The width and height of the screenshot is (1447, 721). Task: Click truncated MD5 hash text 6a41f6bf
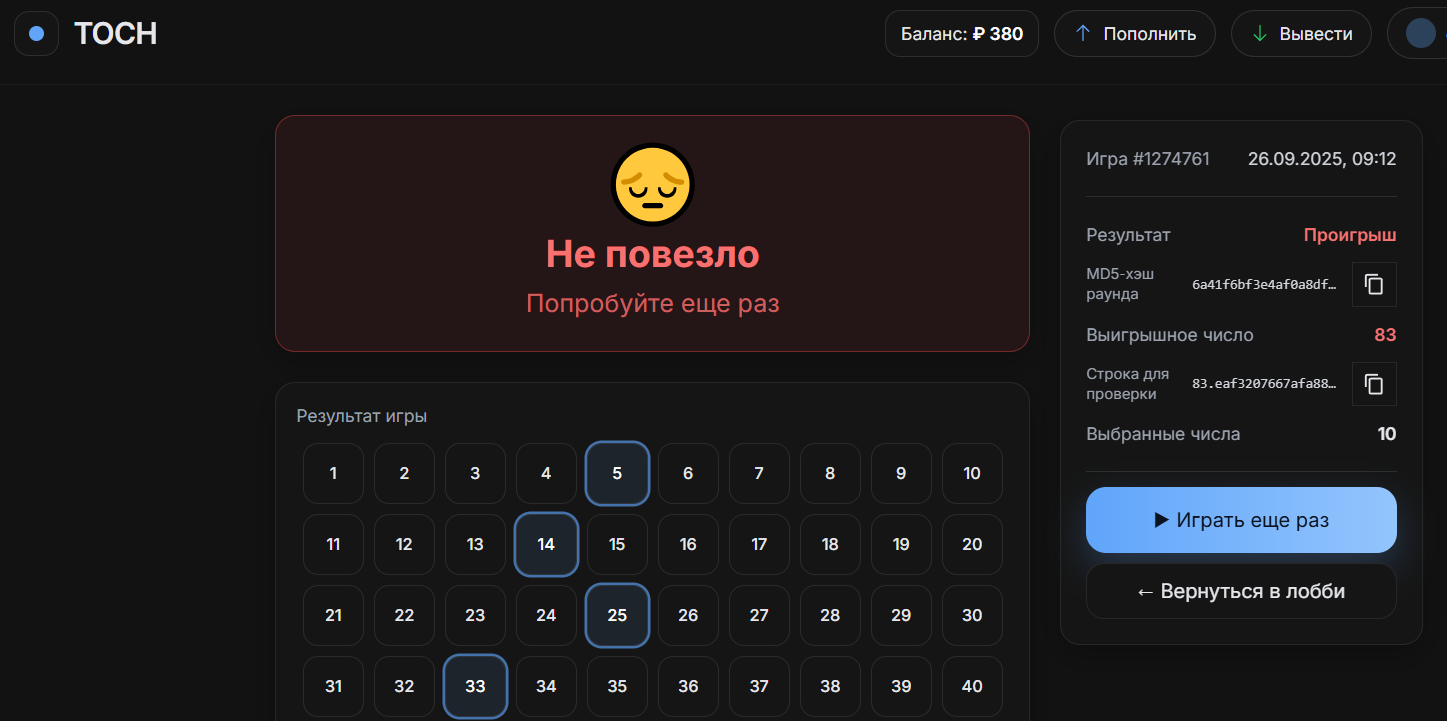point(1264,285)
